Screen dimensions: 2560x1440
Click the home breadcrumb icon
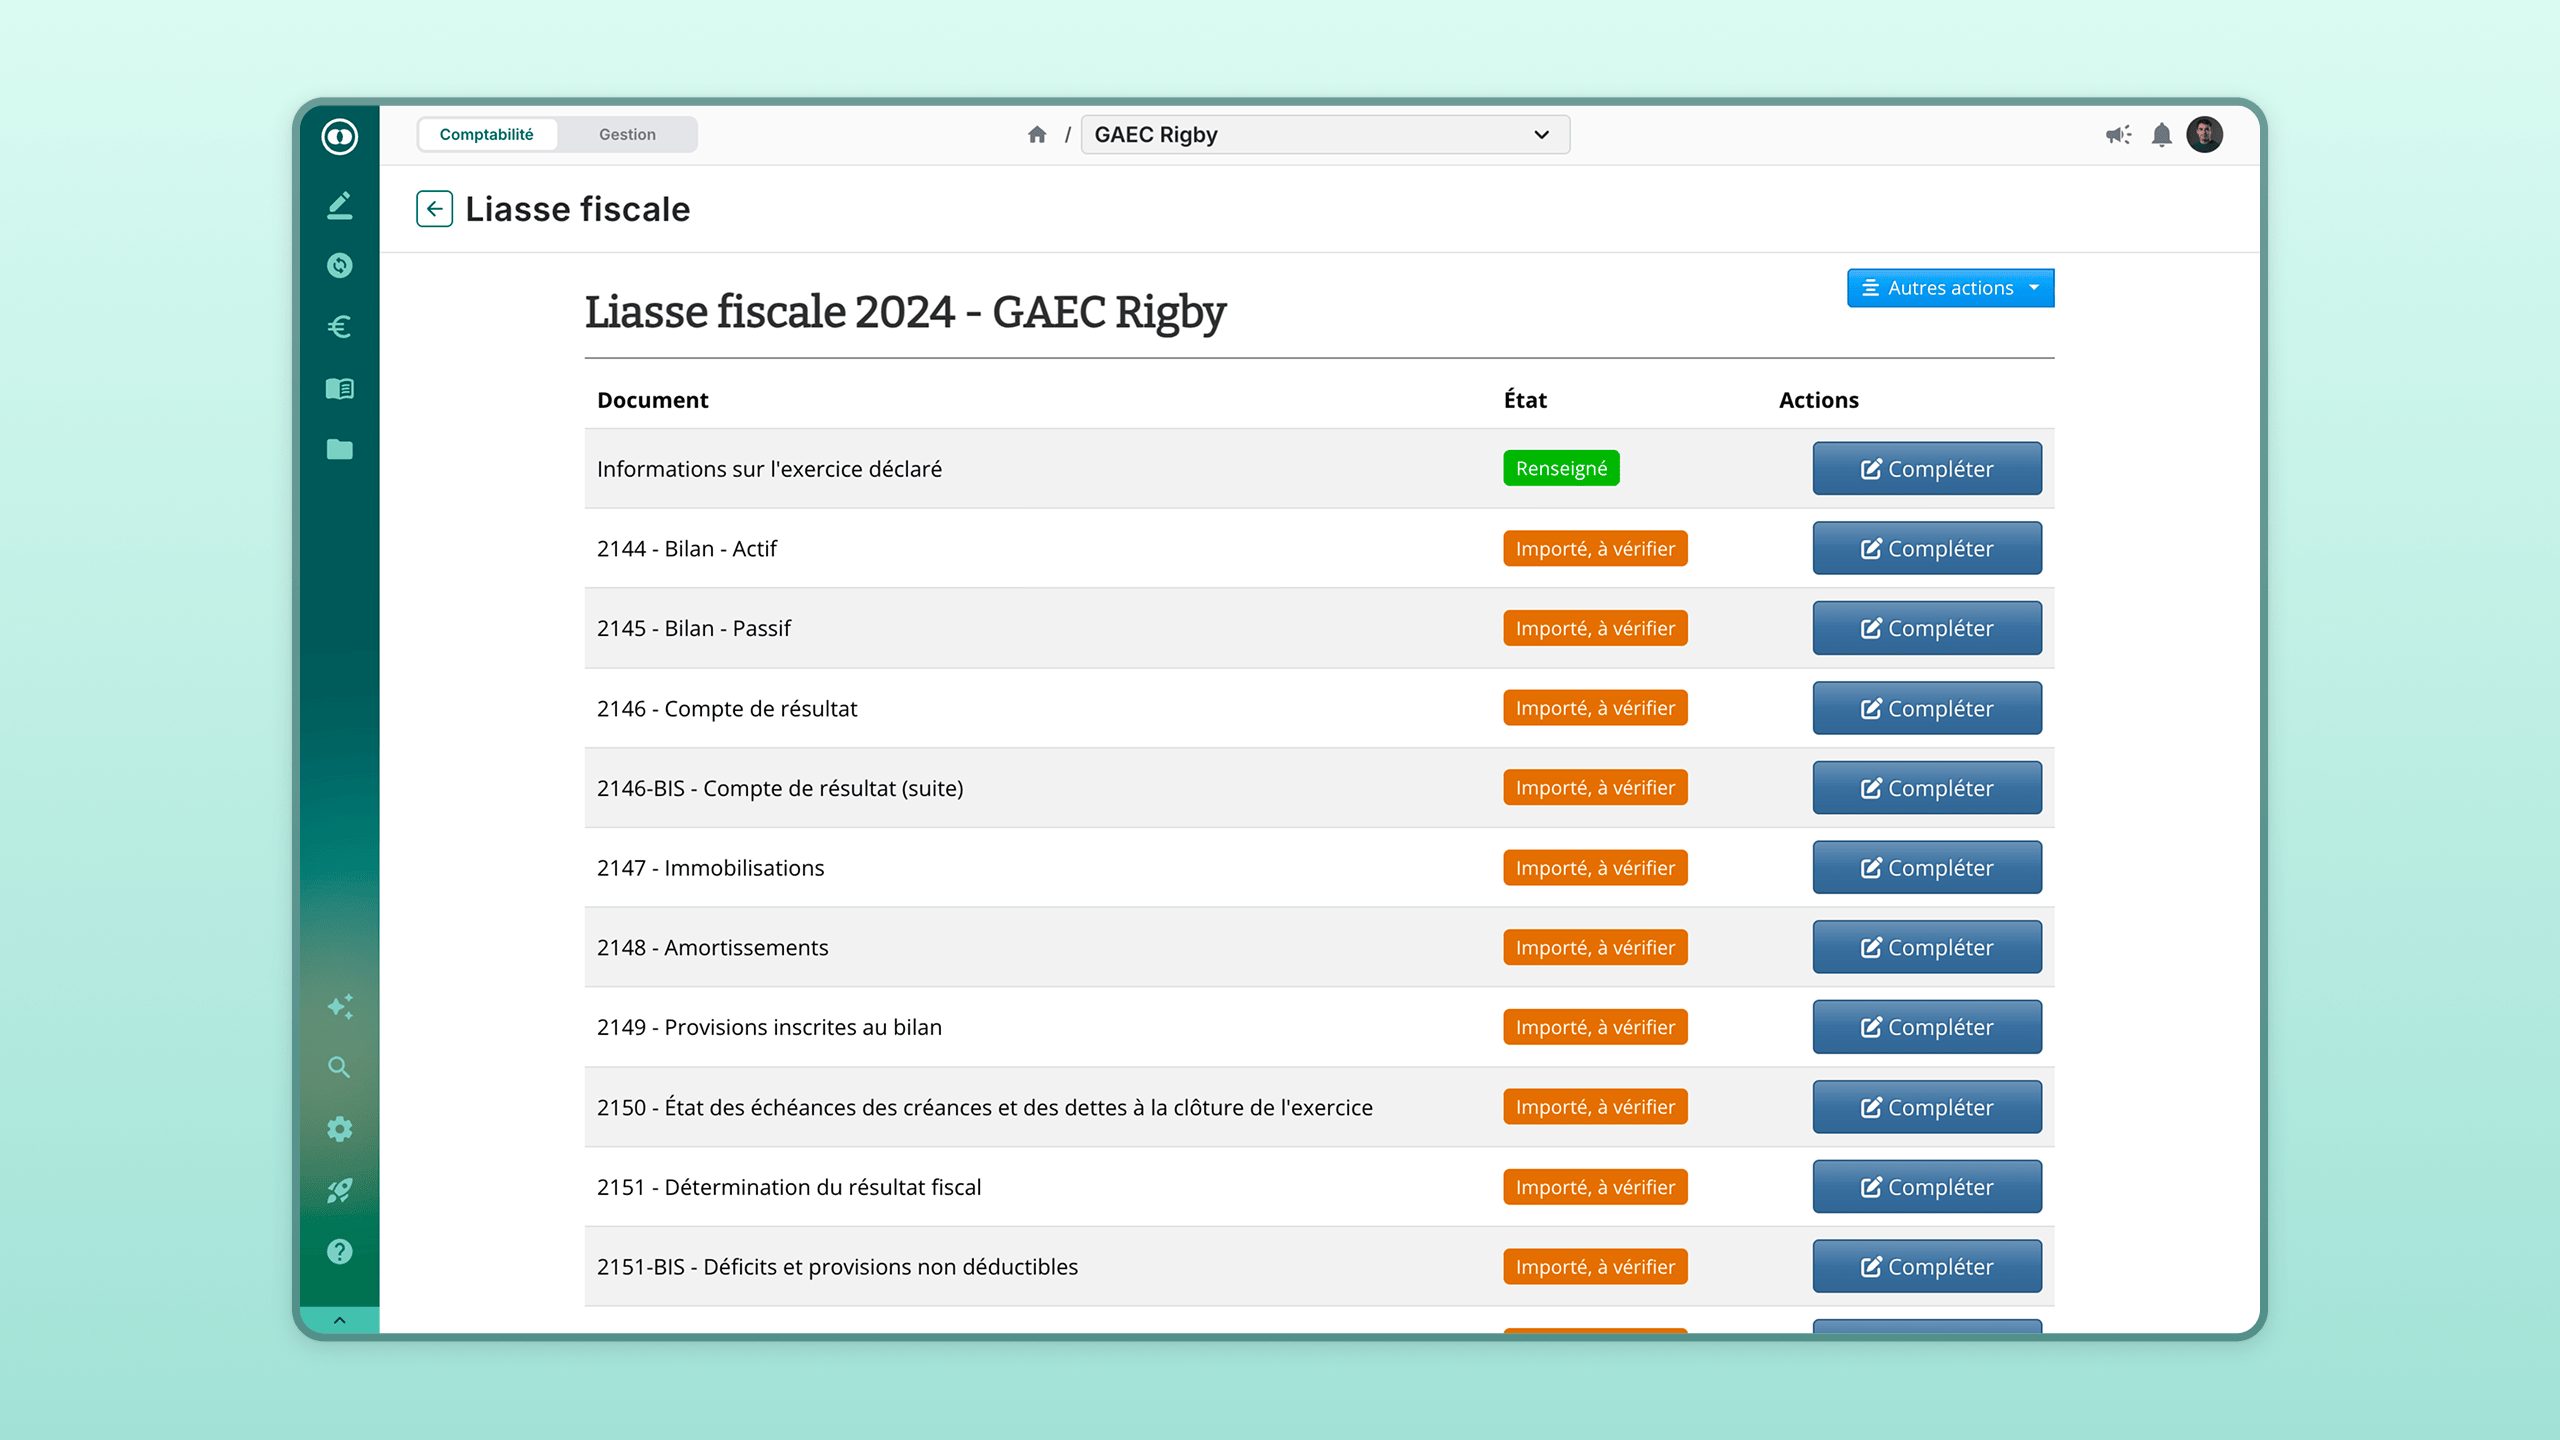(x=1037, y=135)
